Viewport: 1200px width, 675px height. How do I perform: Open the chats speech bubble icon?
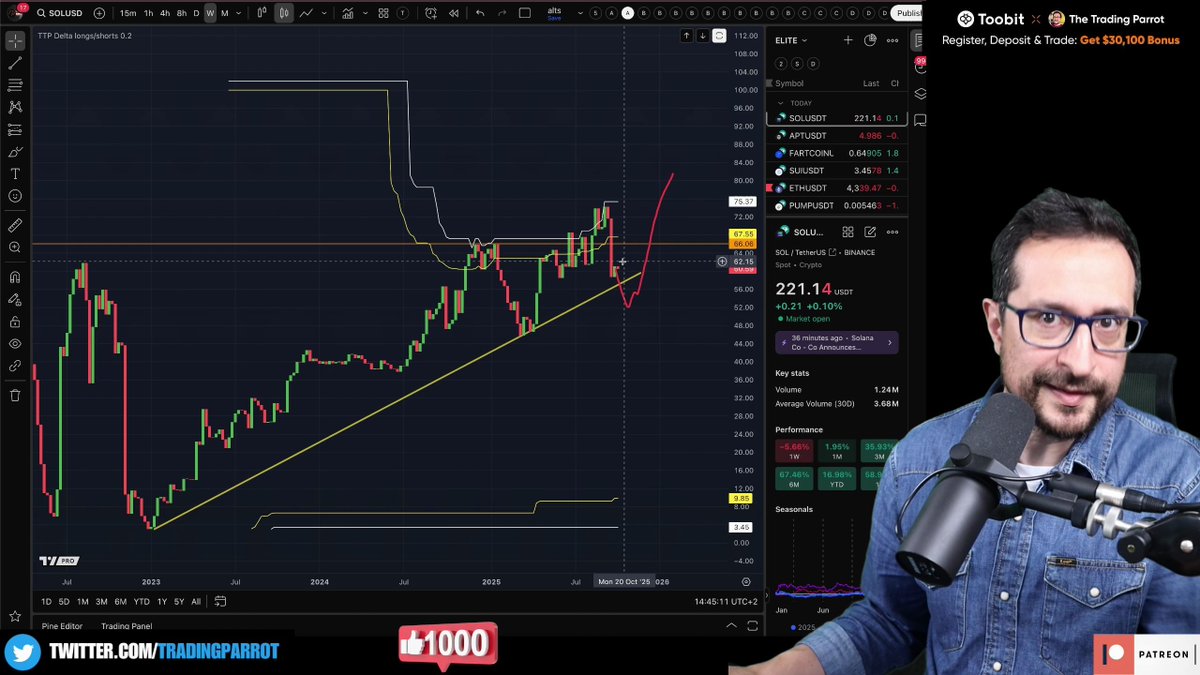point(919,120)
